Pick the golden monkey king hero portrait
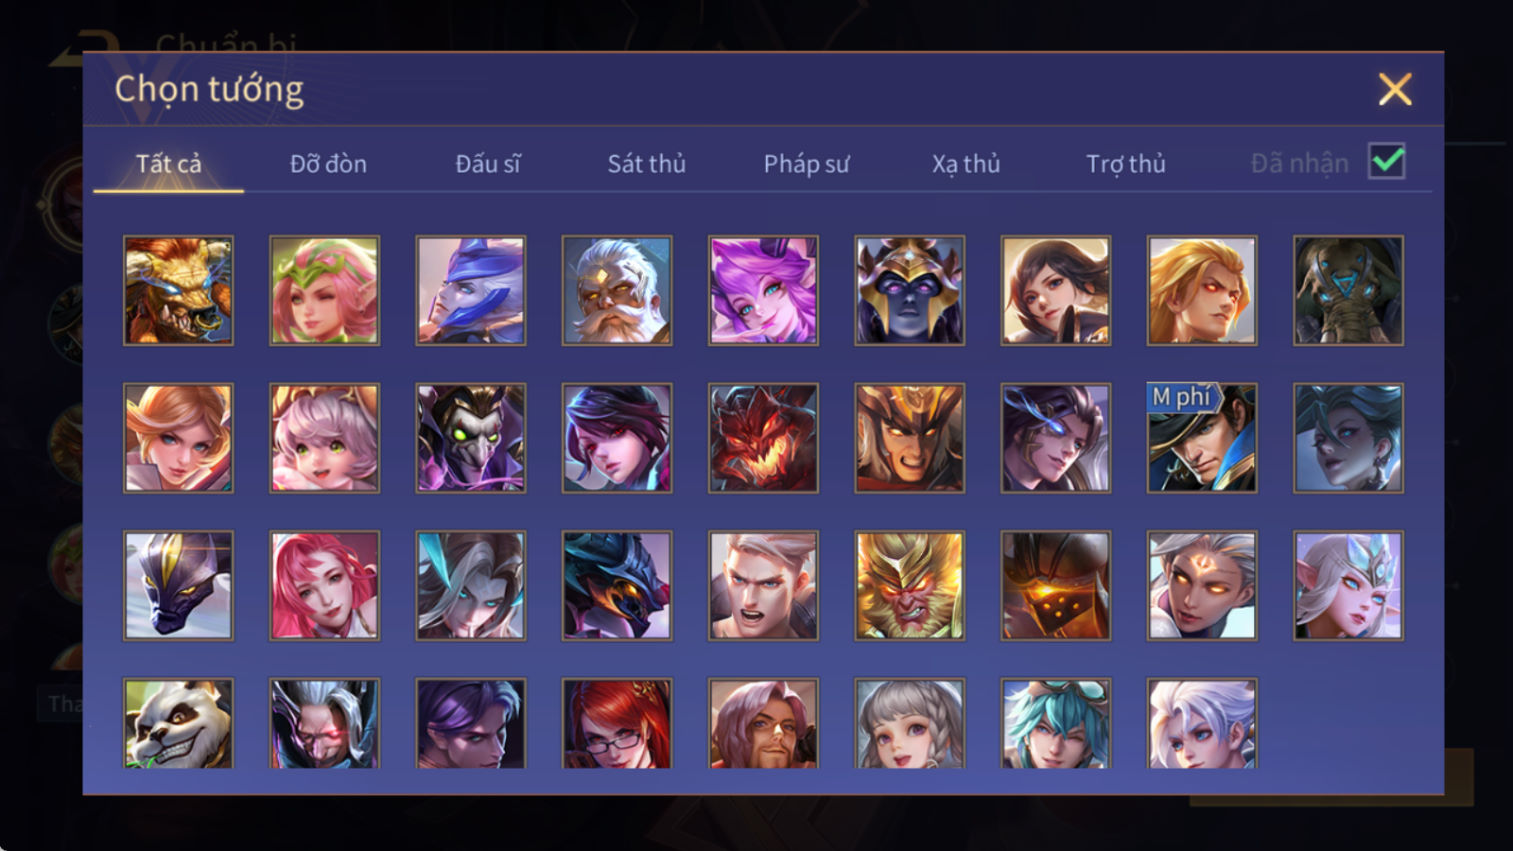The image size is (1513, 851). pyautogui.click(x=909, y=586)
